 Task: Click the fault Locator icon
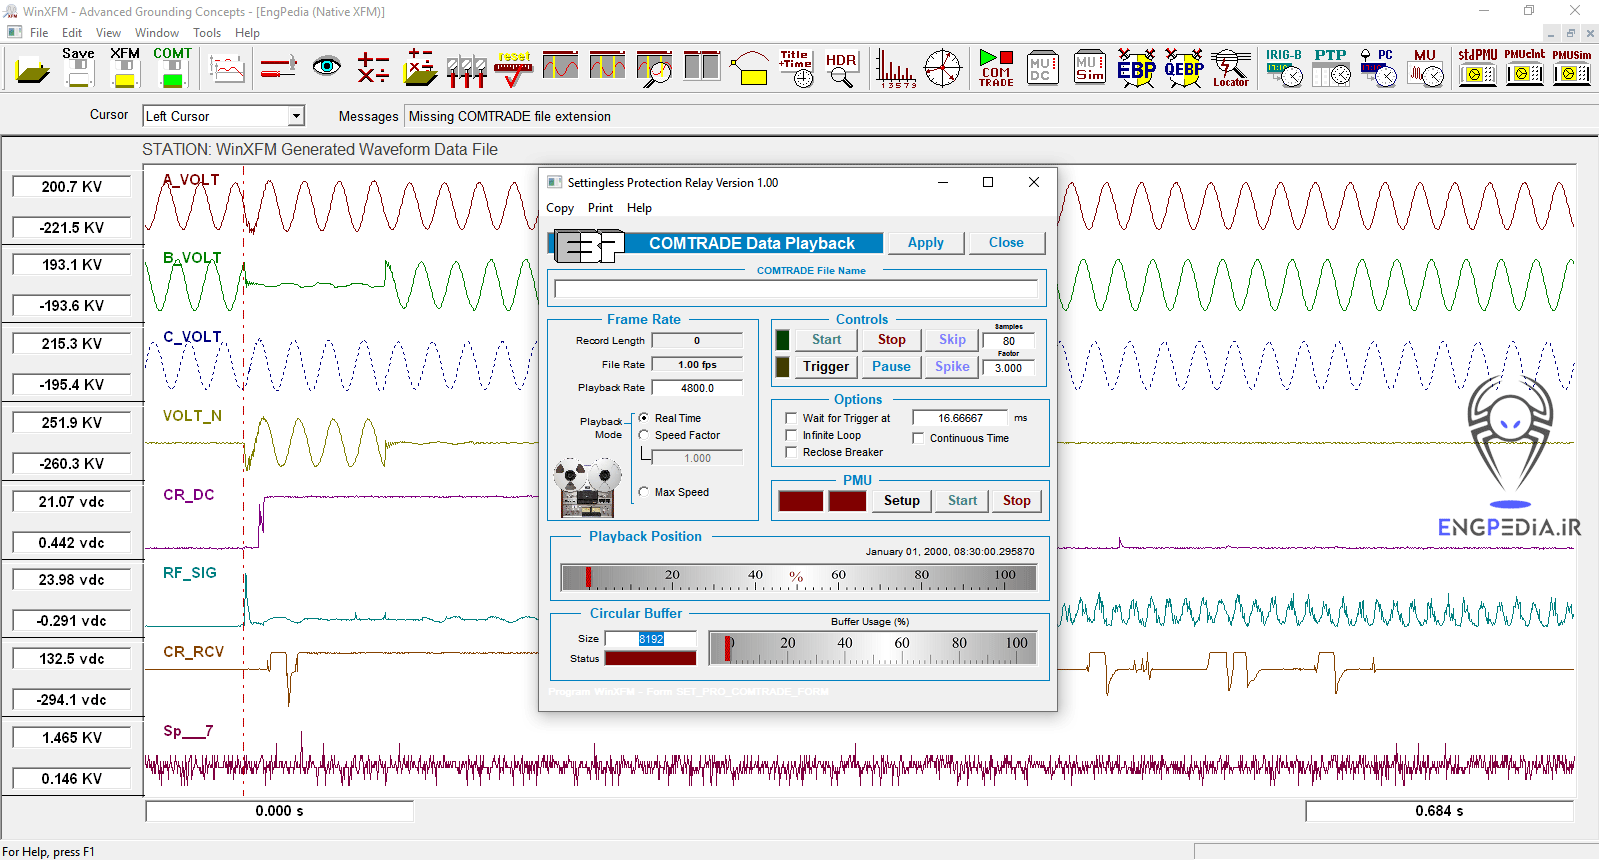pos(1231,68)
